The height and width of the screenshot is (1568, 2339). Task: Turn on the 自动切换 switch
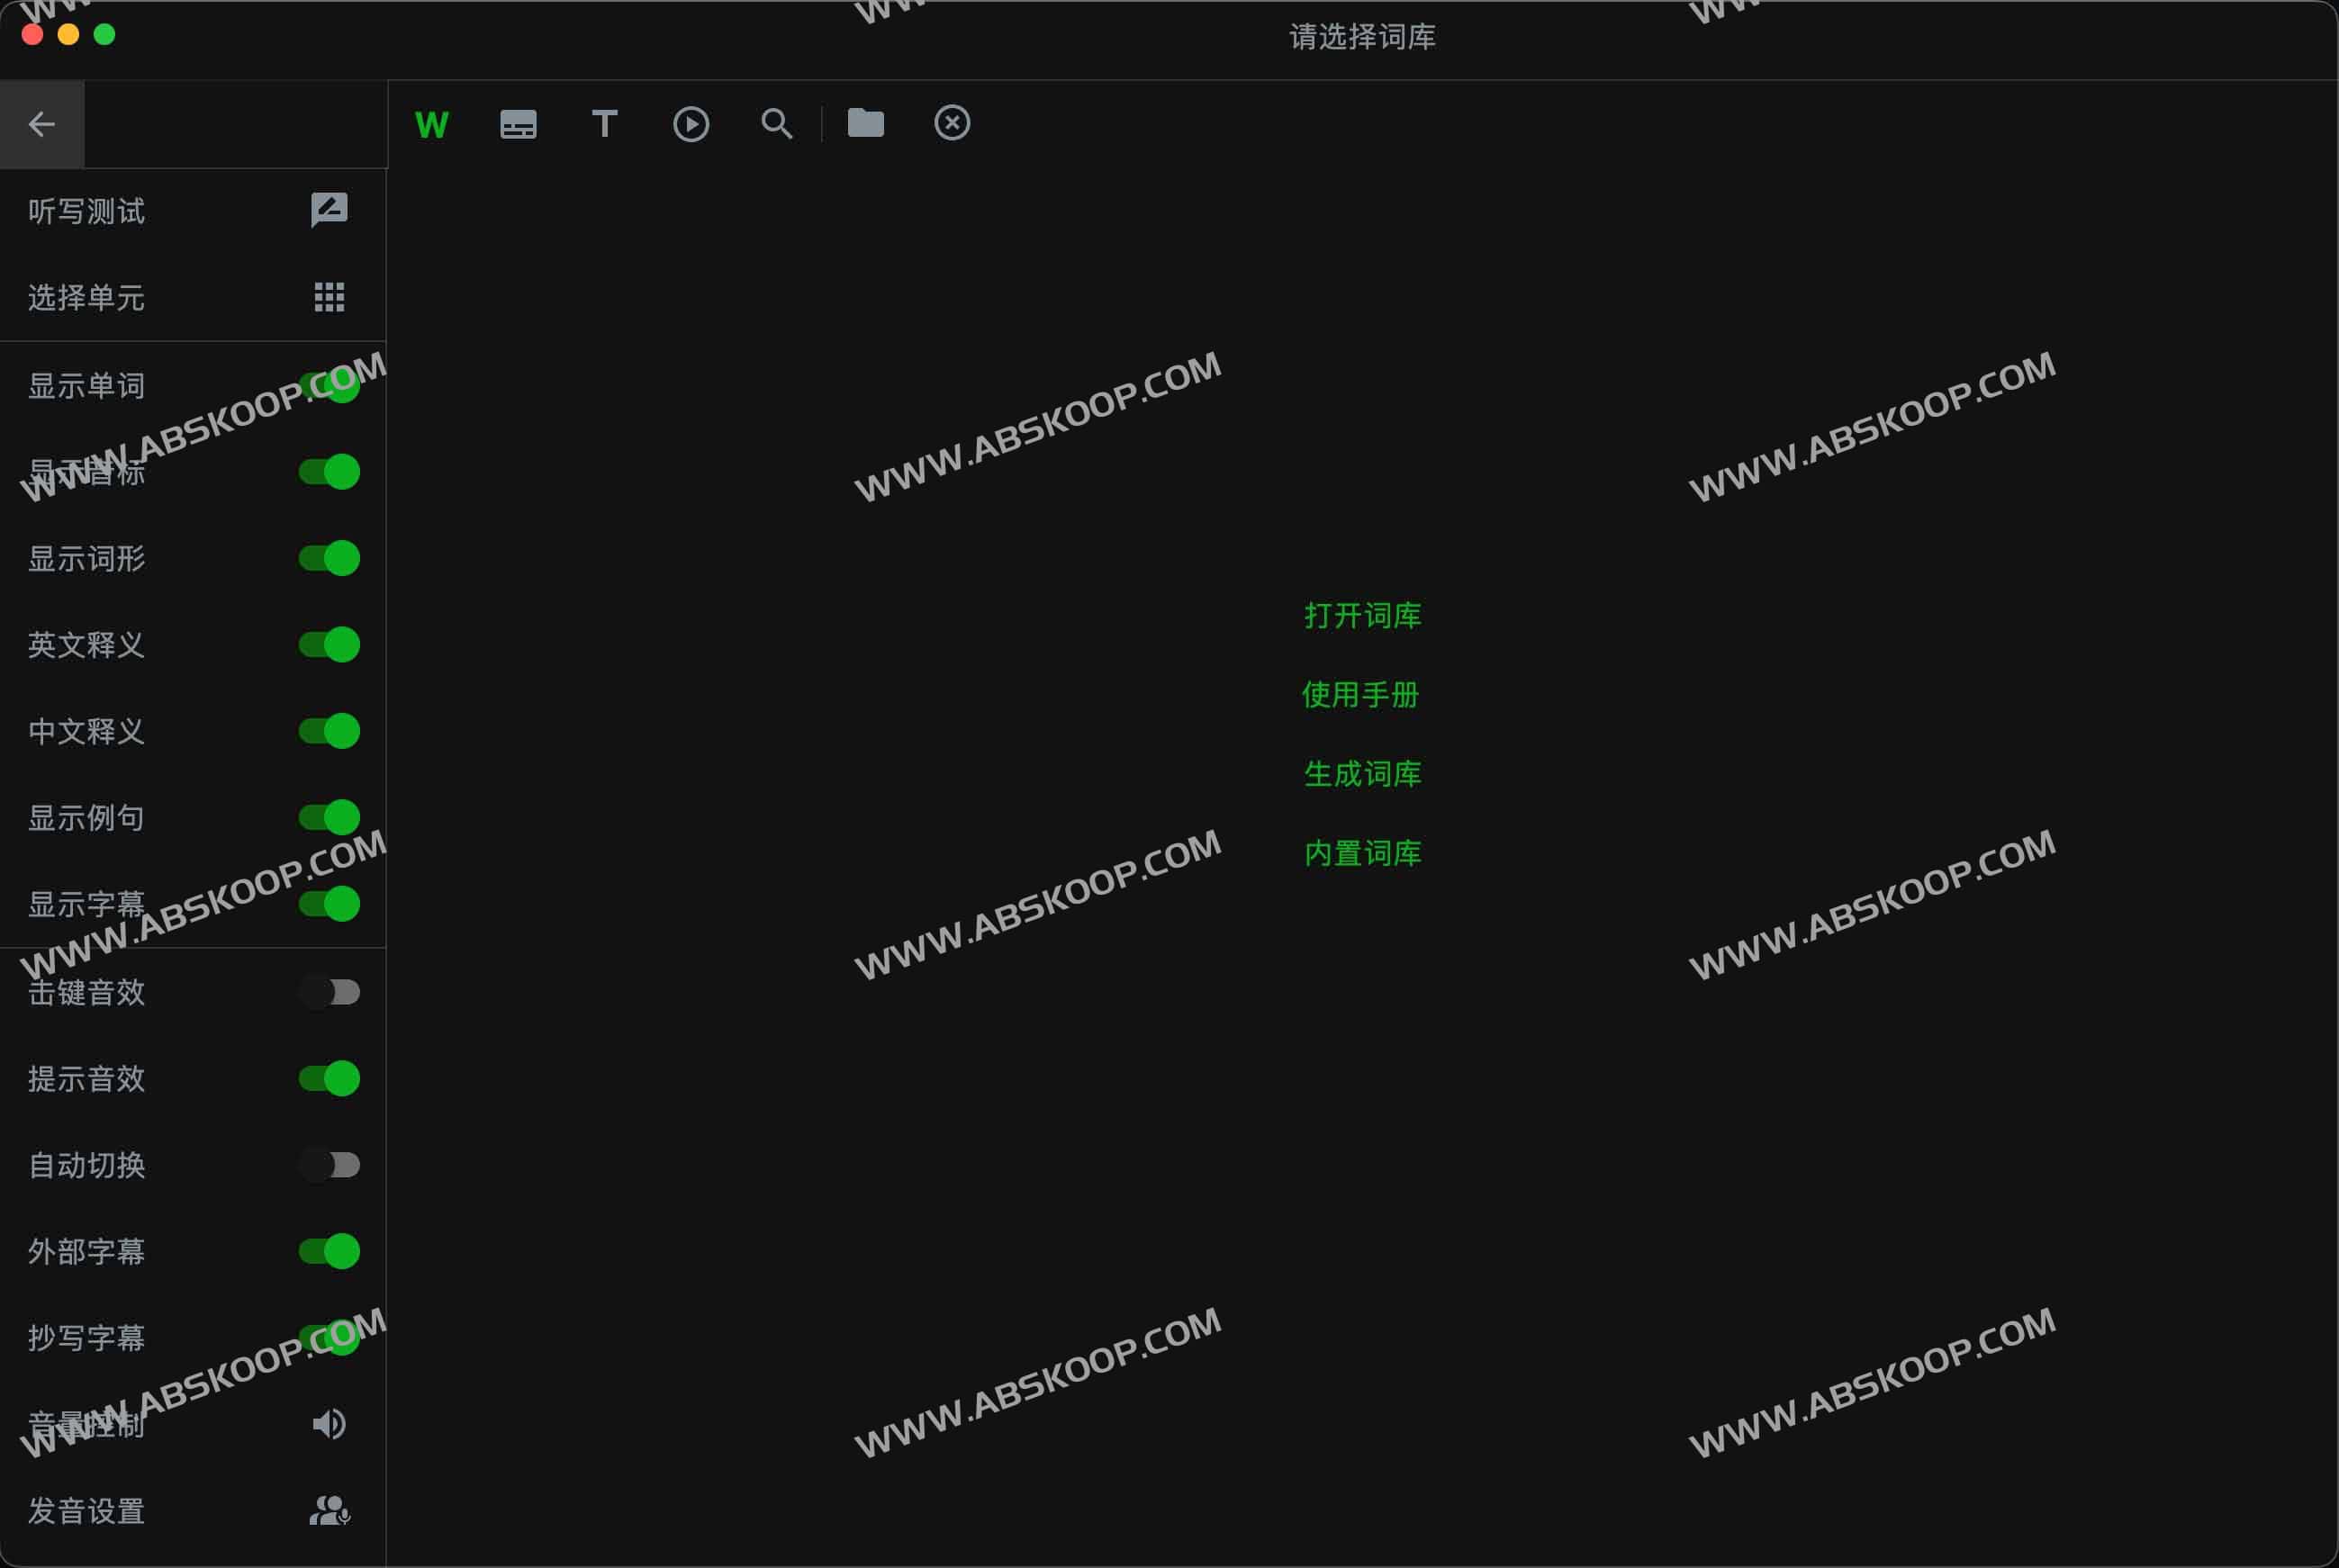[329, 1164]
